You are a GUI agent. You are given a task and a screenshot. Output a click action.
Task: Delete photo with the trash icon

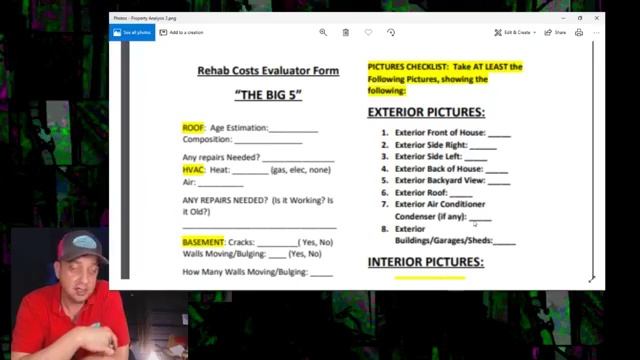pyautogui.click(x=346, y=33)
